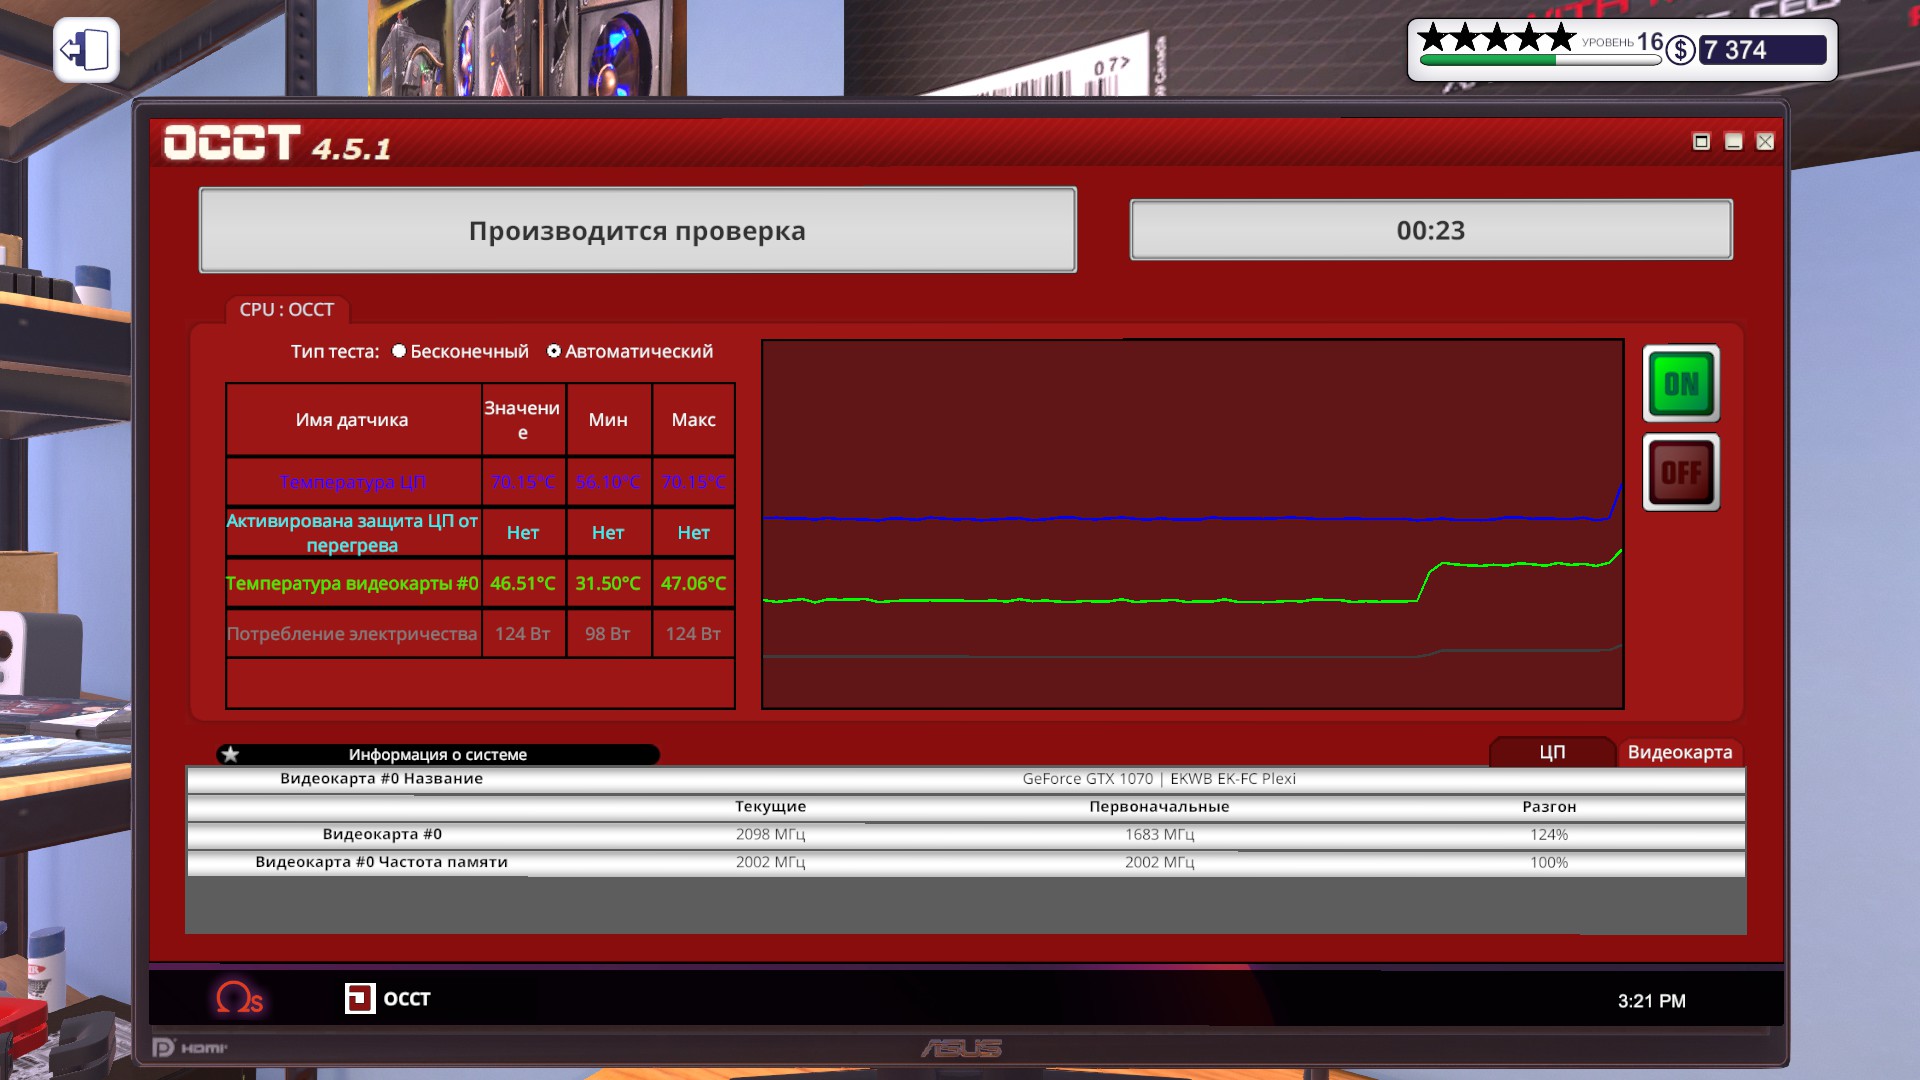This screenshot has height=1080, width=1920.
Task: Maximize the OCCT window
Action: (x=1701, y=142)
